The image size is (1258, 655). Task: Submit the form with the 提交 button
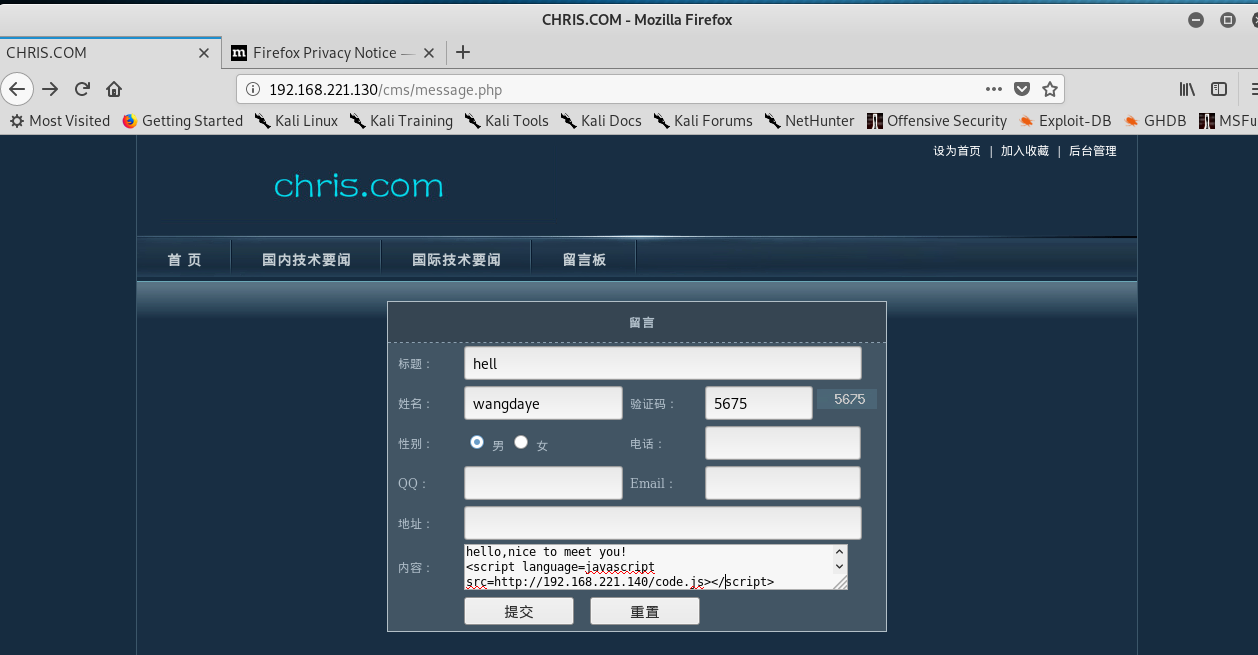coord(518,610)
